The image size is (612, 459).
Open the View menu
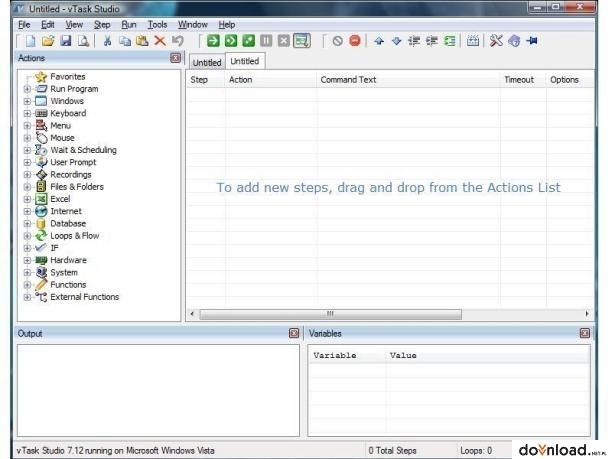(x=74, y=25)
